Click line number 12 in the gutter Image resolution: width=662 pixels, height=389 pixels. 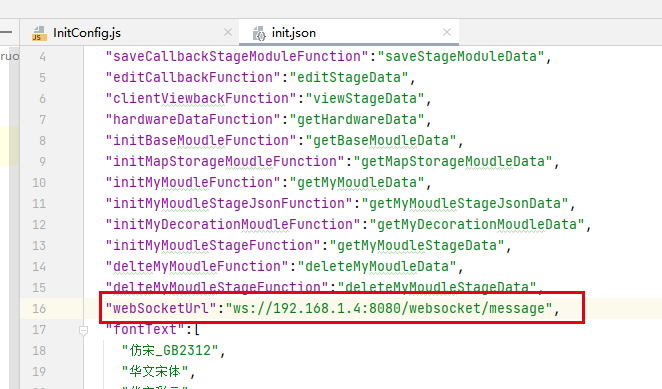pyautogui.click(x=39, y=225)
